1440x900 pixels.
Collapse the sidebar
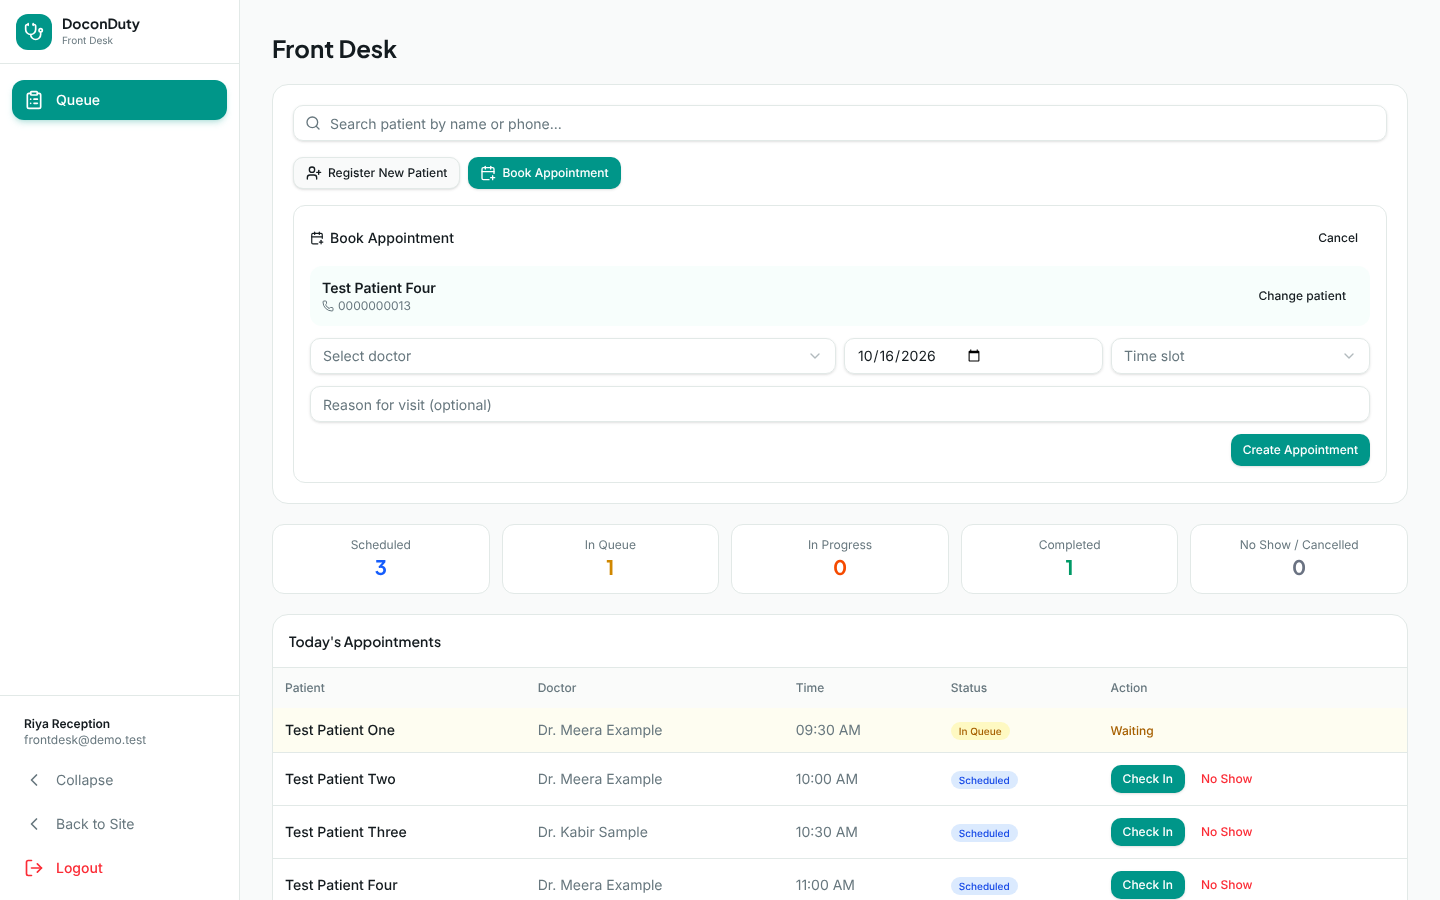point(119,780)
